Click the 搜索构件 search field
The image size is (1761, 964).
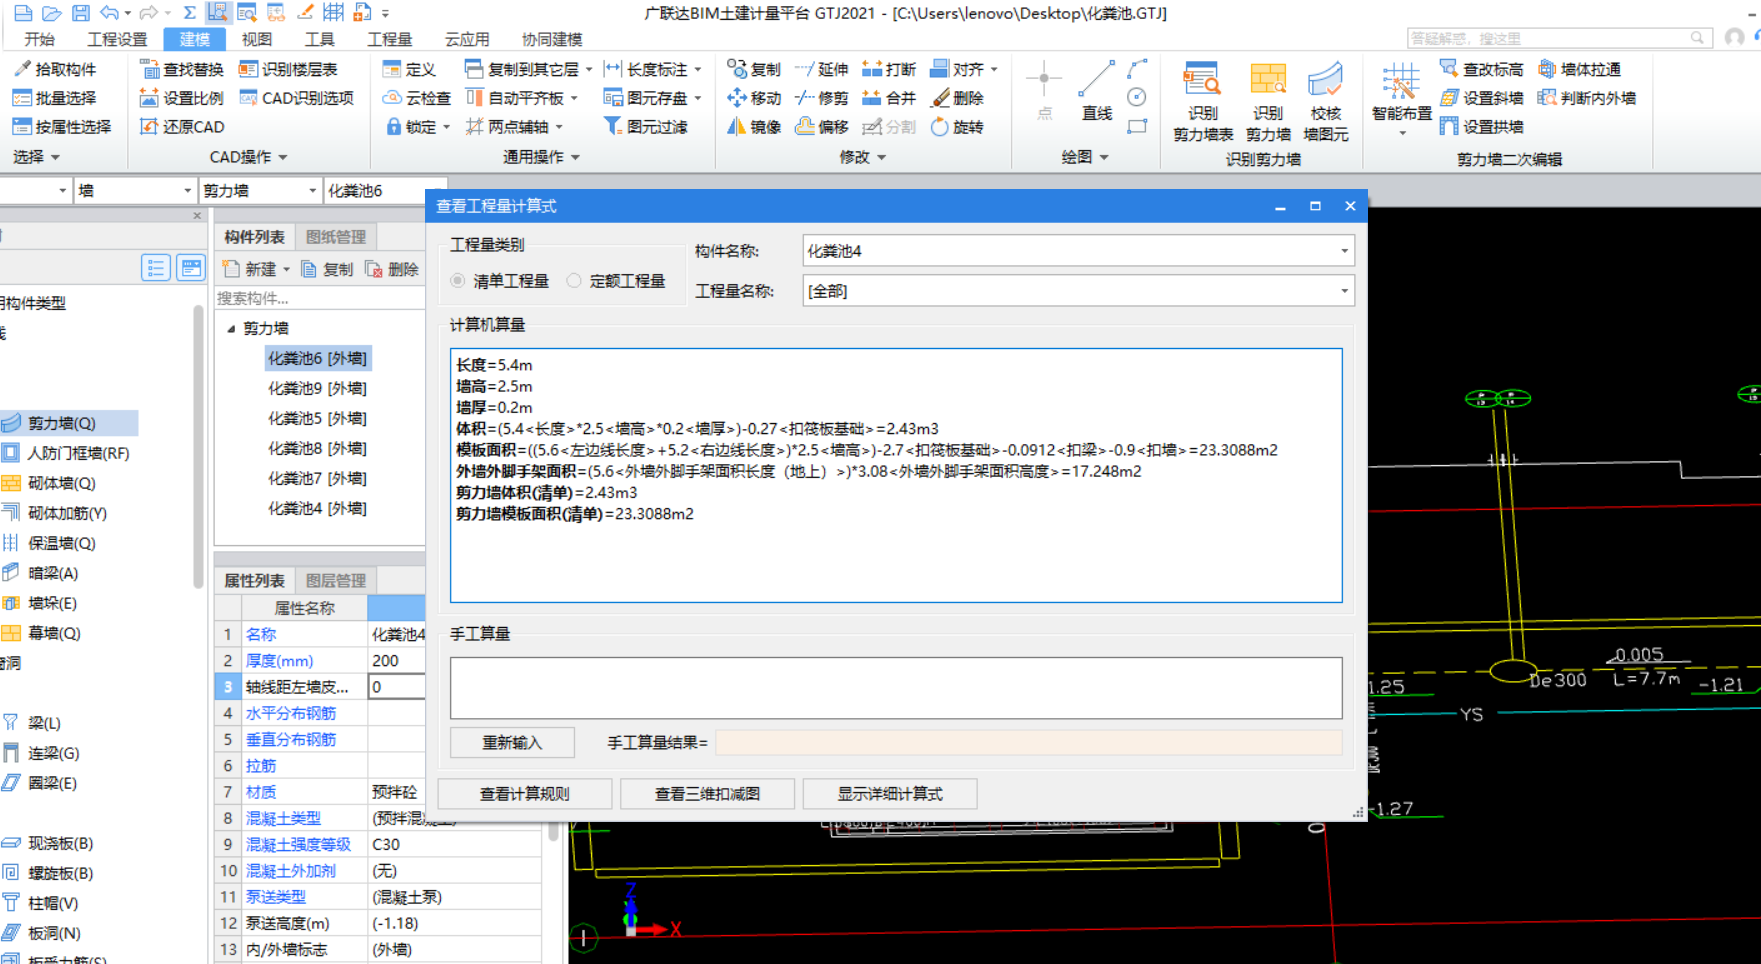point(320,298)
